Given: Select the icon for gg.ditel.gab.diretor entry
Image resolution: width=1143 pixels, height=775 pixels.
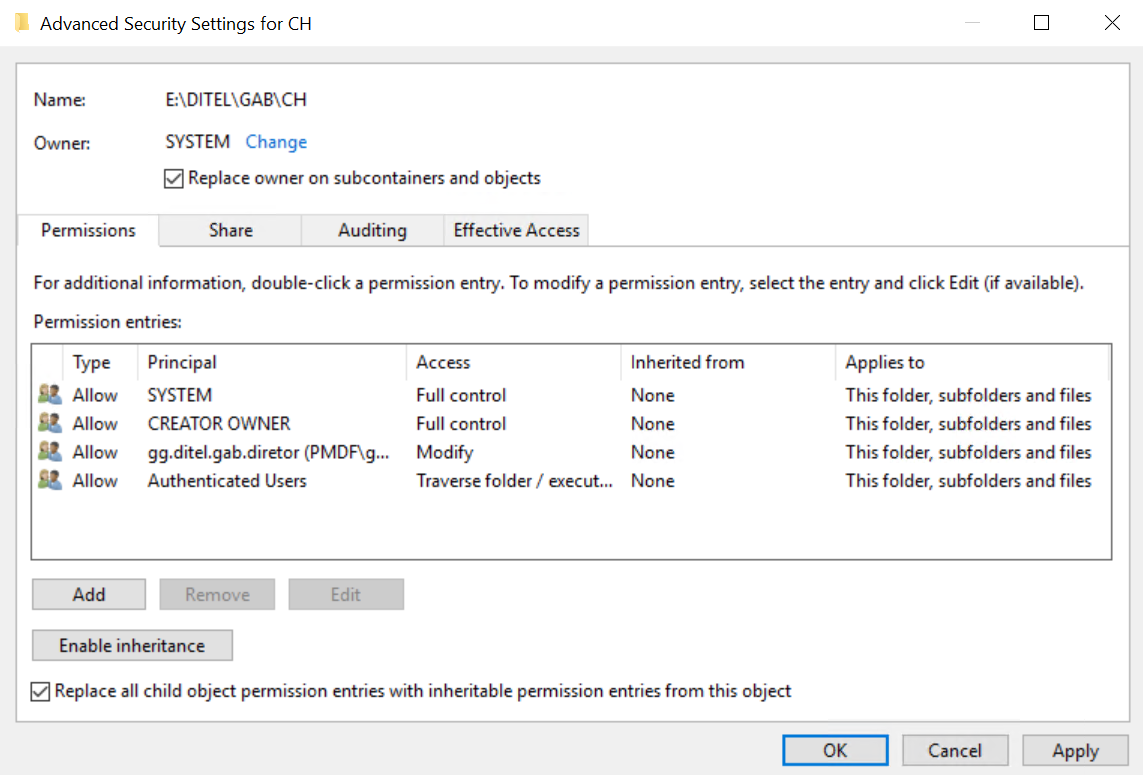Looking at the screenshot, I should 49,452.
